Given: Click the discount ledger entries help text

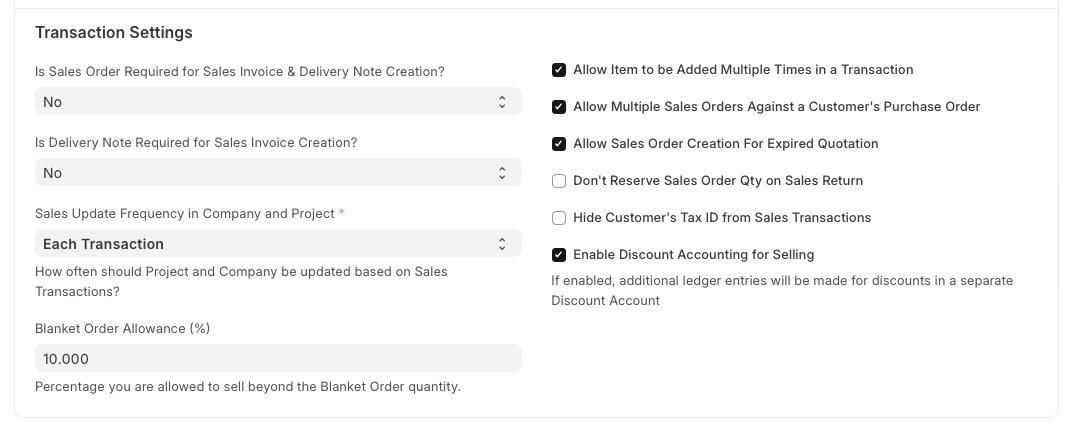Looking at the screenshot, I should tap(782, 290).
